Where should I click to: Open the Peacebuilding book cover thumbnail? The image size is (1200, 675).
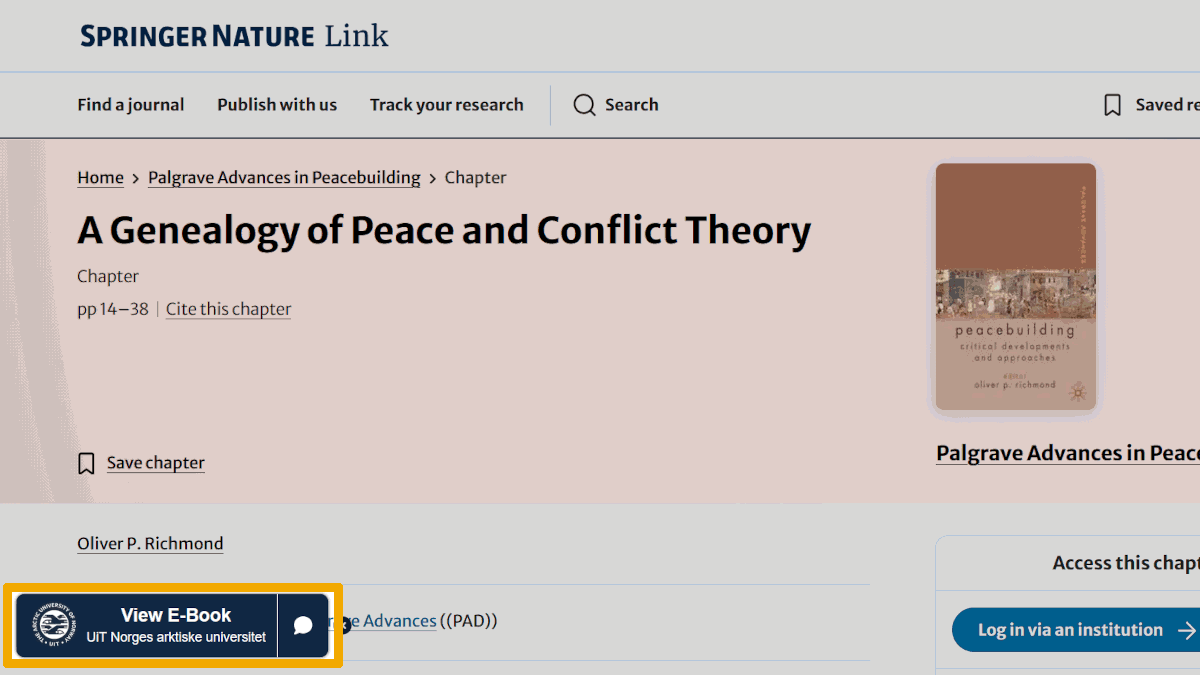pyautogui.click(x=1016, y=287)
